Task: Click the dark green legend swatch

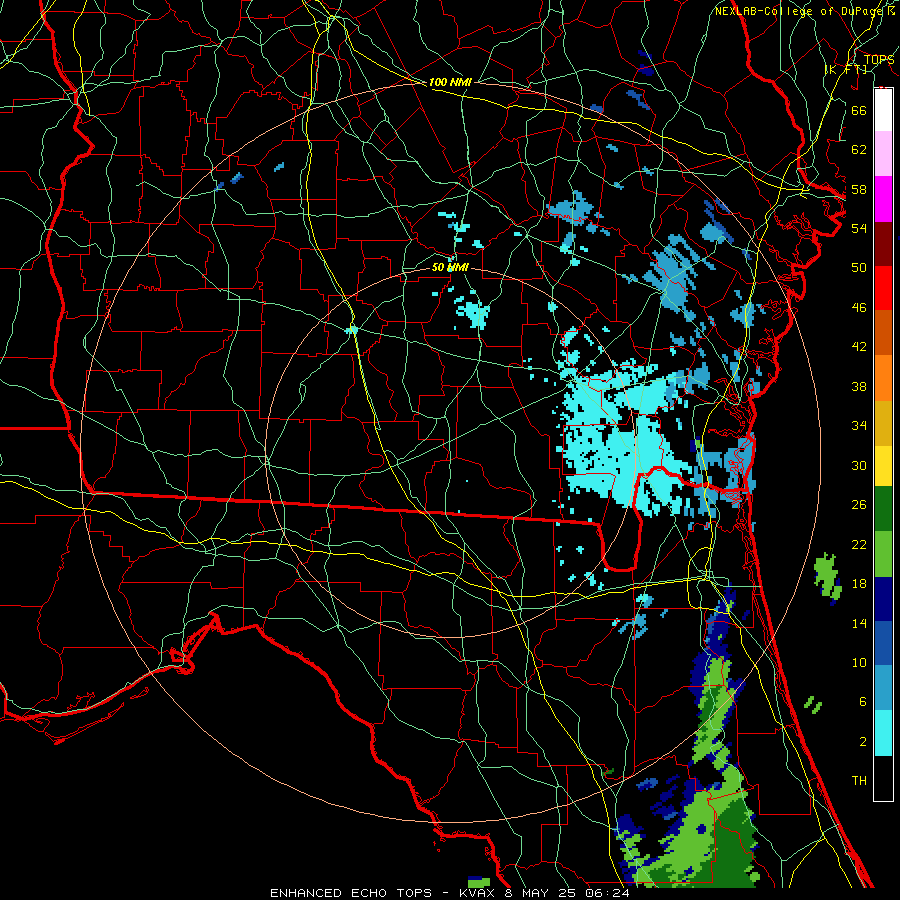Action: pyautogui.click(x=883, y=509)
